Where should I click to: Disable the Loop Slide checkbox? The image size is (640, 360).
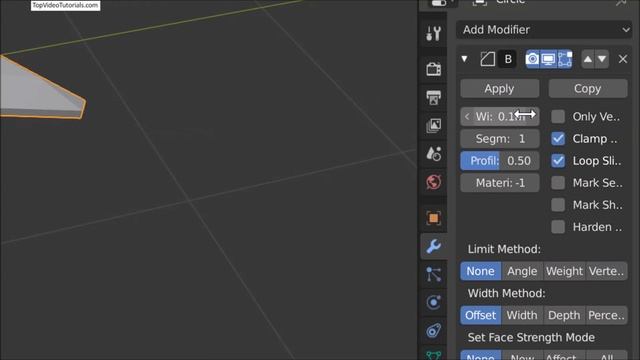[558, 161]
